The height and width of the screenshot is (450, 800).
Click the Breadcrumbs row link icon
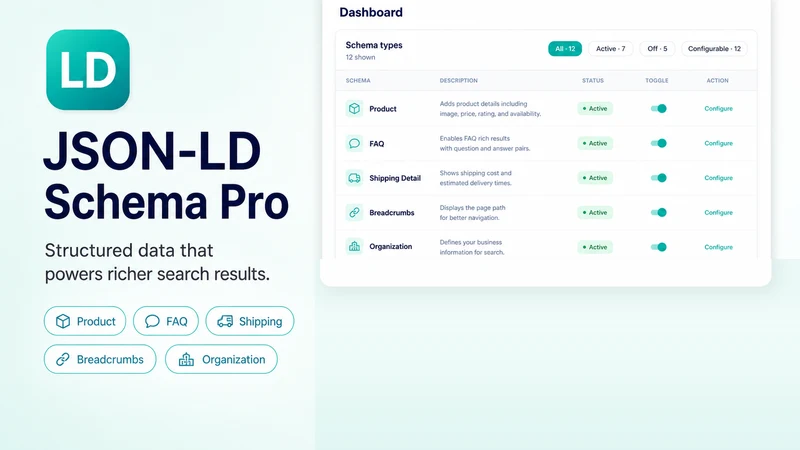tap(354, 212)
